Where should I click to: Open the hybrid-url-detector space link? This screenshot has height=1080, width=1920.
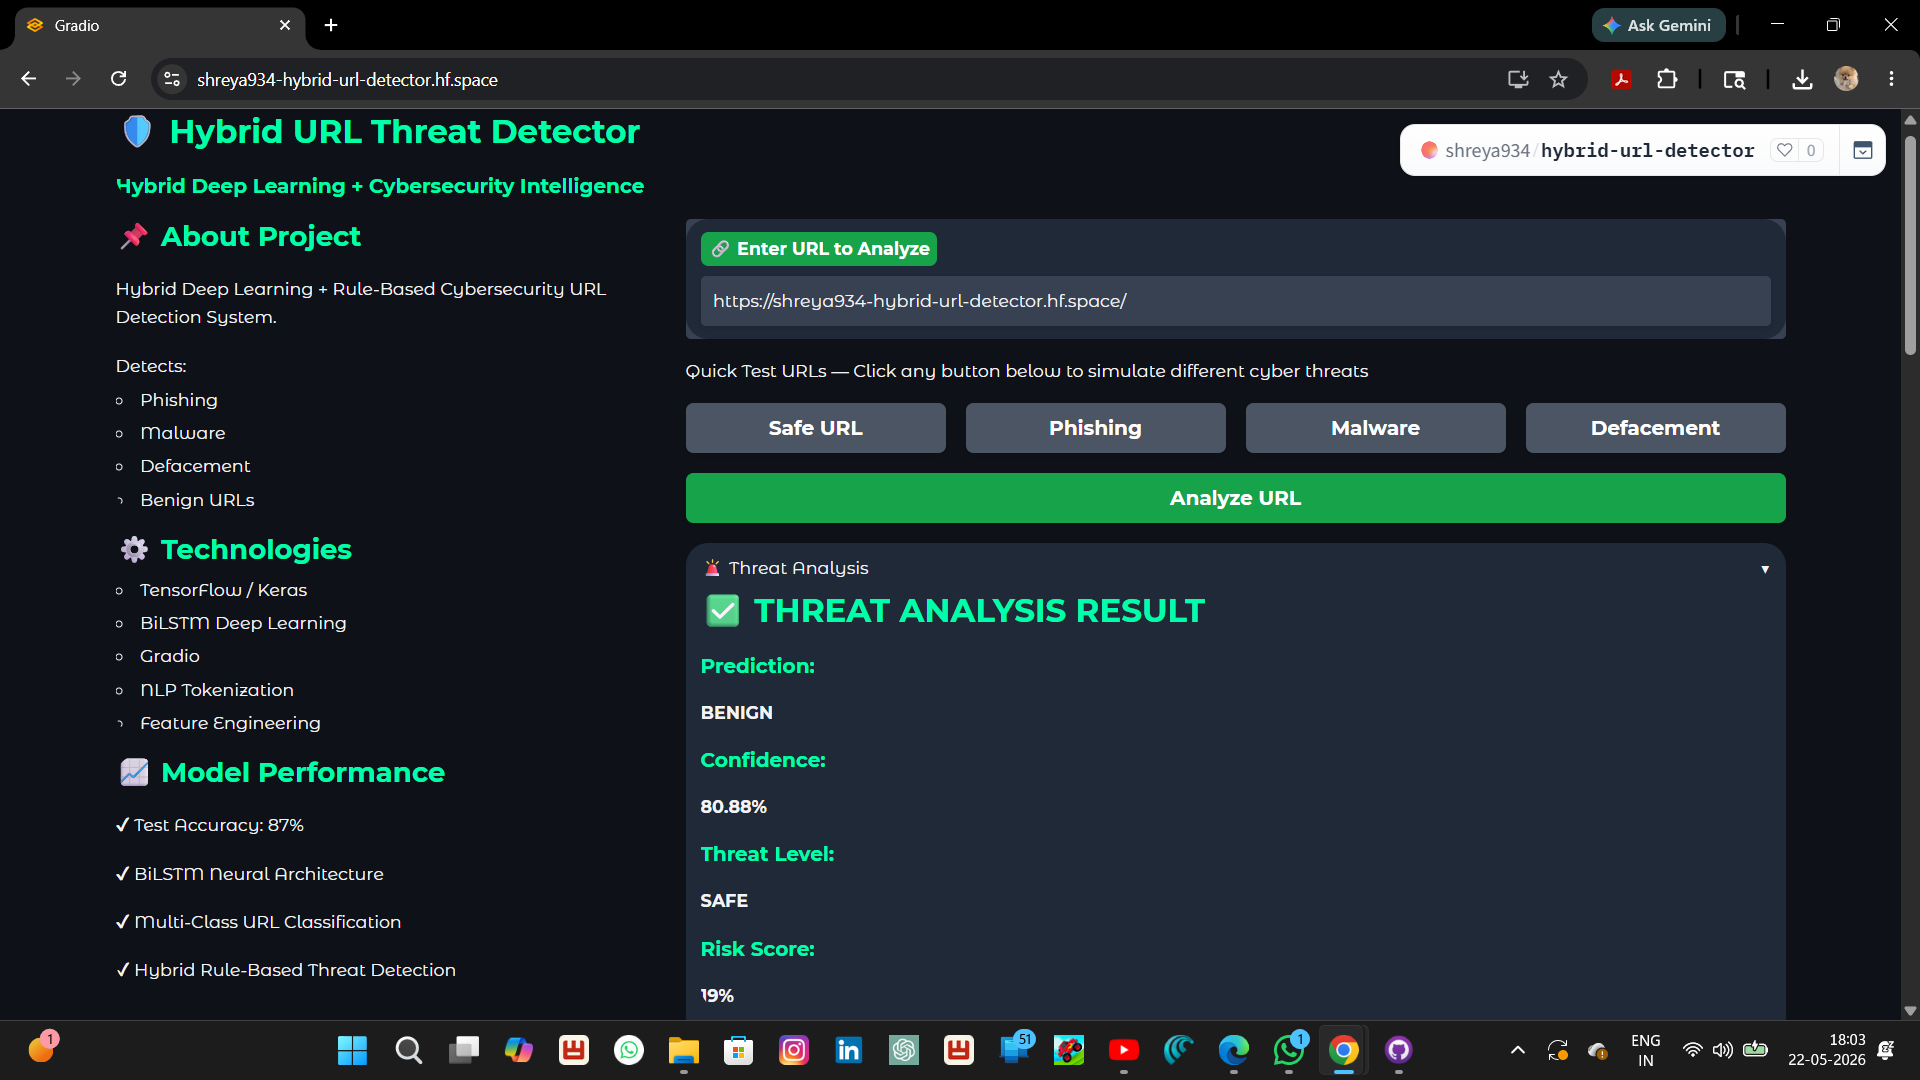point(1647,150)
